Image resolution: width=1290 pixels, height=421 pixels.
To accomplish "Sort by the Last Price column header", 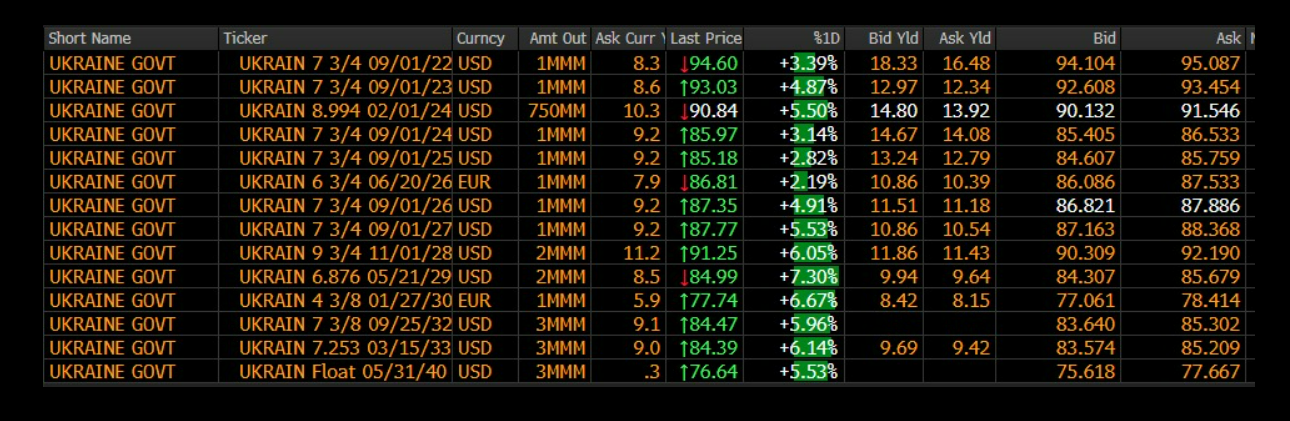I will (x=706, y=39).
